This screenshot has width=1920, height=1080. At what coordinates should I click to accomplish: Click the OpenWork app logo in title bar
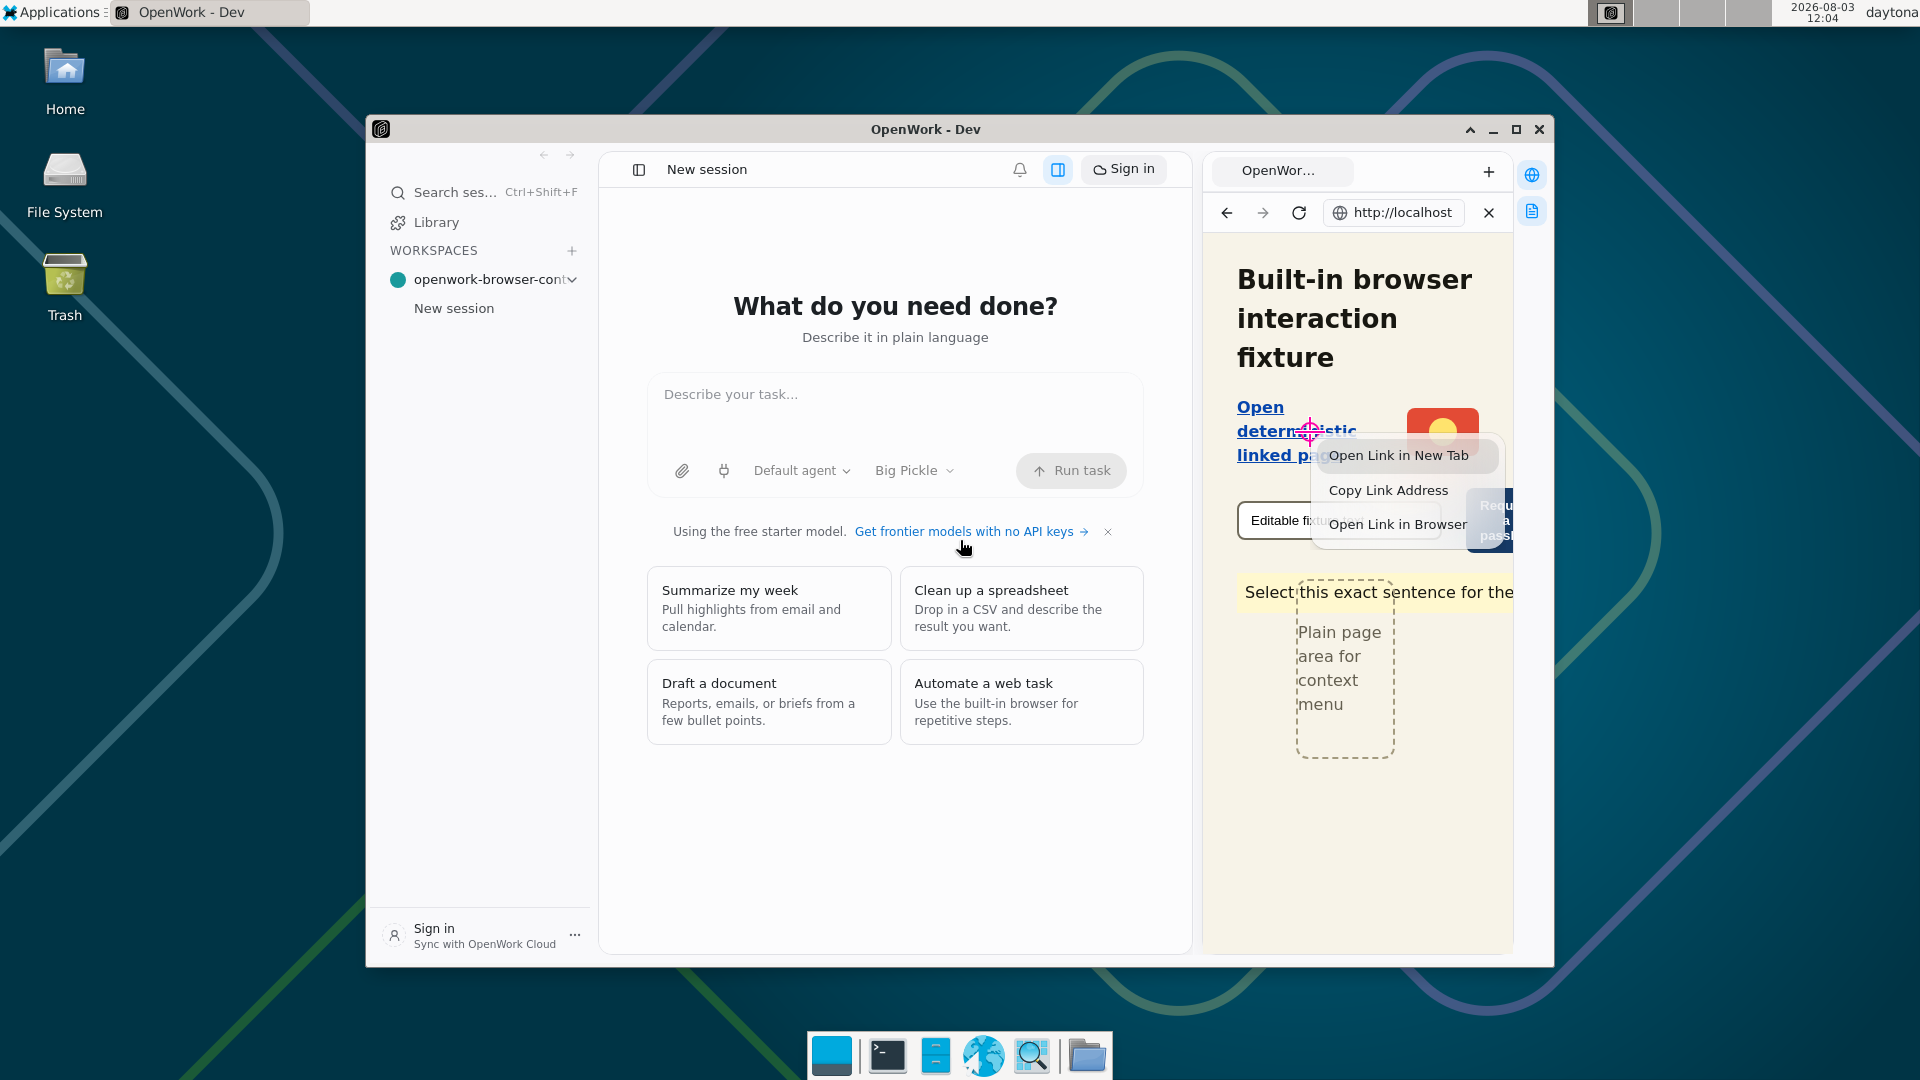[x=381, y=130]
